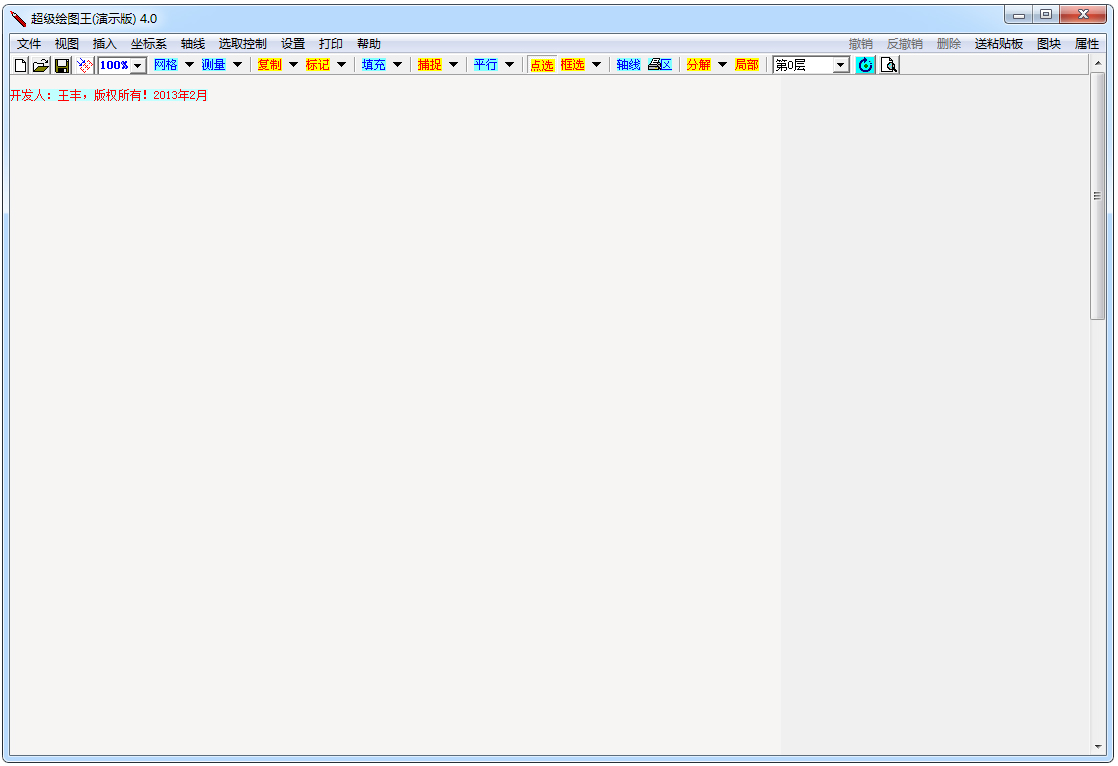Expand the 标记 dropdown arrow

342,65
